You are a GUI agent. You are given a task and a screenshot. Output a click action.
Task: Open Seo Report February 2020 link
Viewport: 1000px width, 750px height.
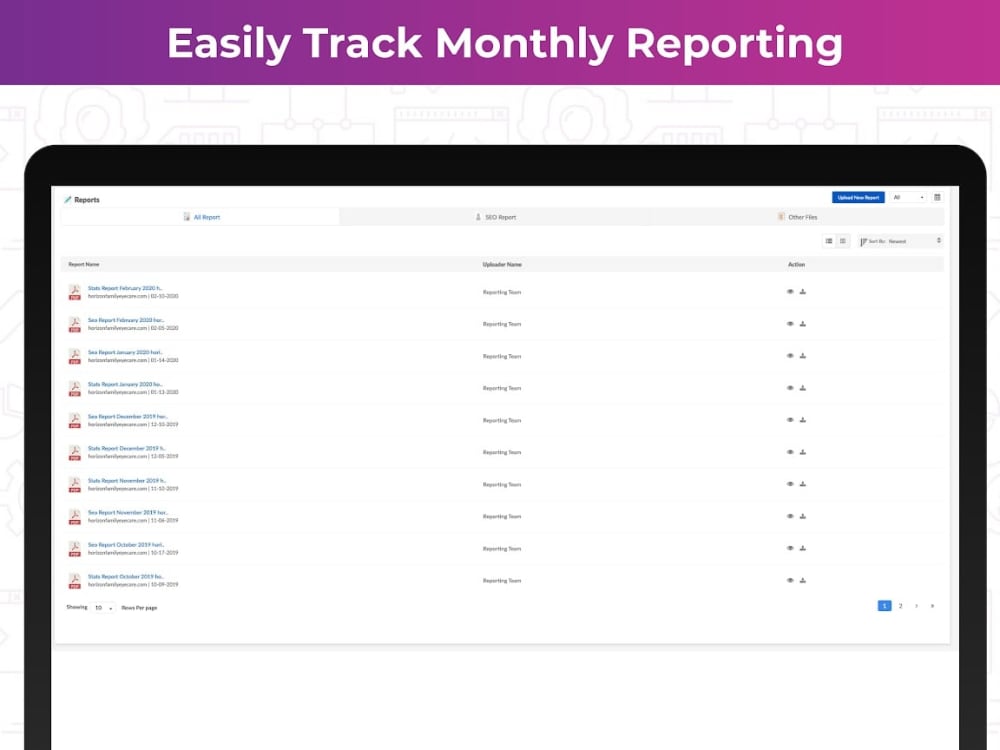126,320
